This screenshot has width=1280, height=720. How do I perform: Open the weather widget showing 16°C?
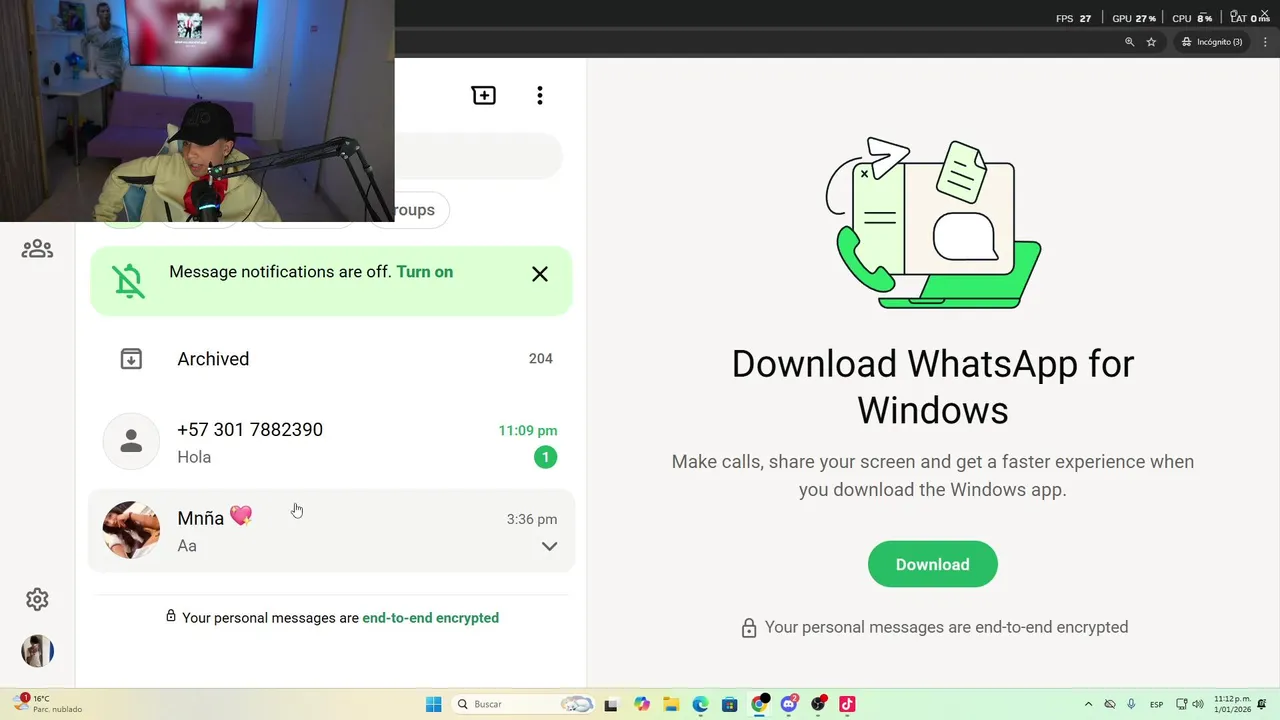coord(48,704)
